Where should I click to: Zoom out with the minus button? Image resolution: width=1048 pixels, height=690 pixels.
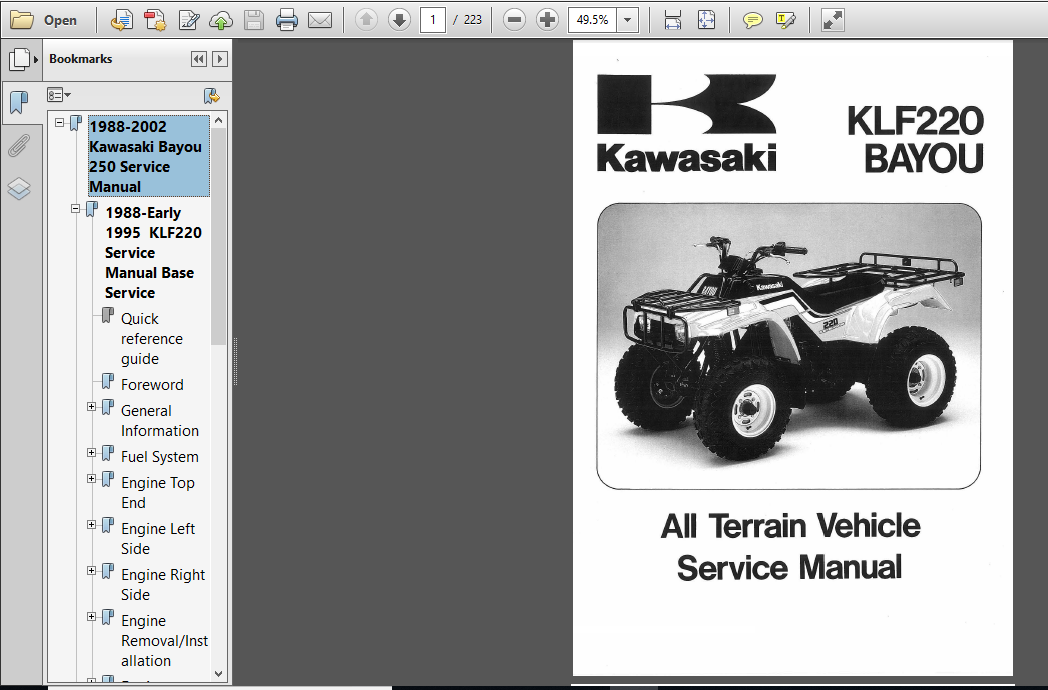[x=514, y=20]
